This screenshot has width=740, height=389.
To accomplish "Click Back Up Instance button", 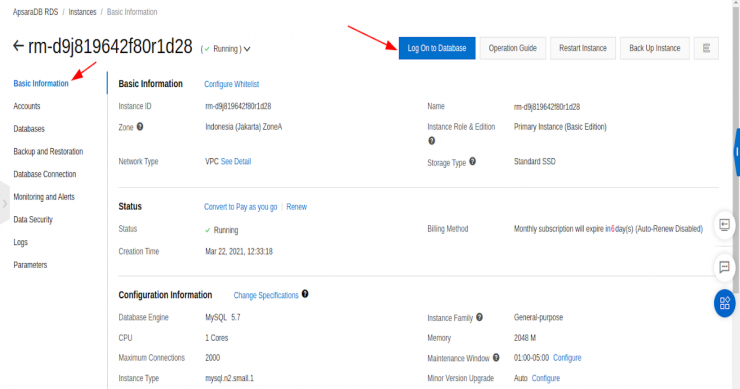I will (655, 48).
